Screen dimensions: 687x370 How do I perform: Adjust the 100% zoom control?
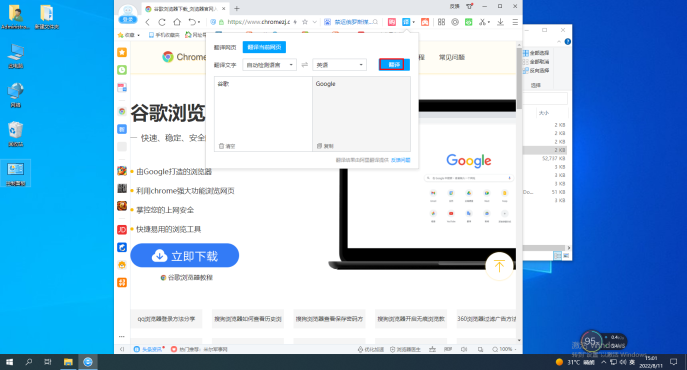point(504,349)
